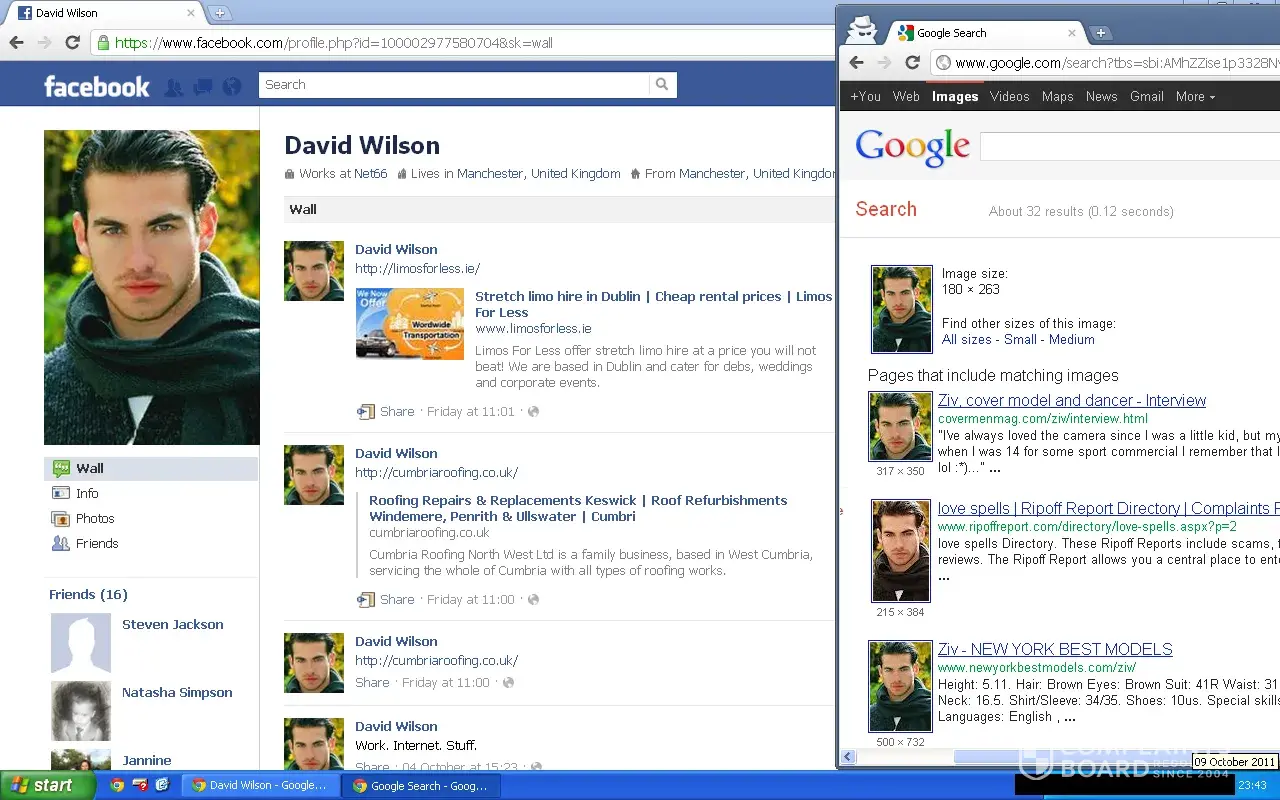Expand the More dropdown in Google's top bar

tap(1195, 96)
